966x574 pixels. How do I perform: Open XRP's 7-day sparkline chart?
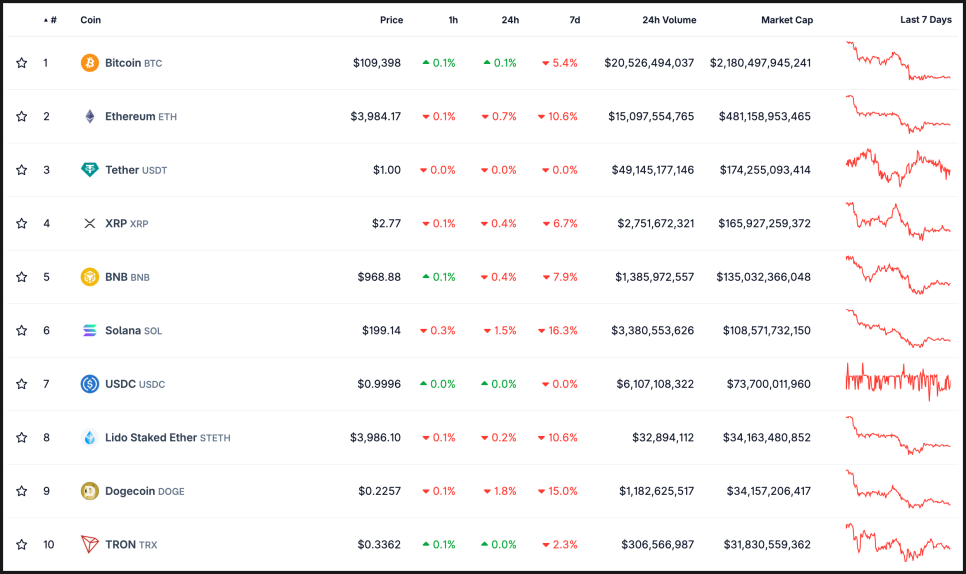898,221
